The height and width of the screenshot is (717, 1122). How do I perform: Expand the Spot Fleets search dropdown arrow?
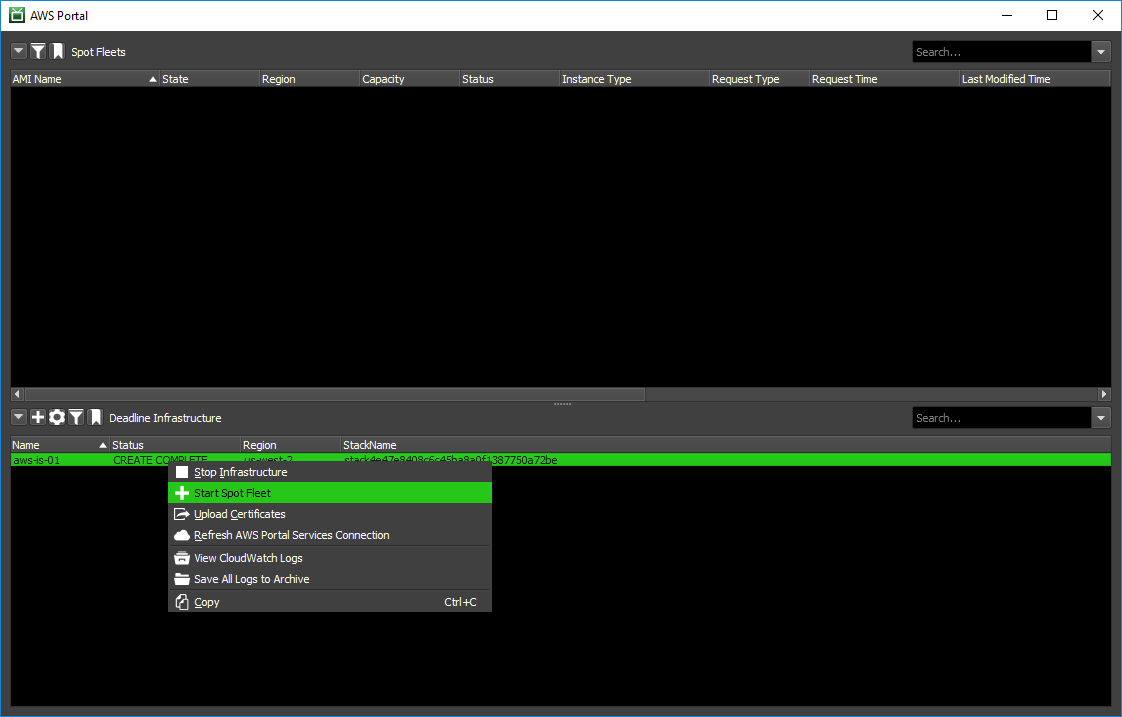1101,52
